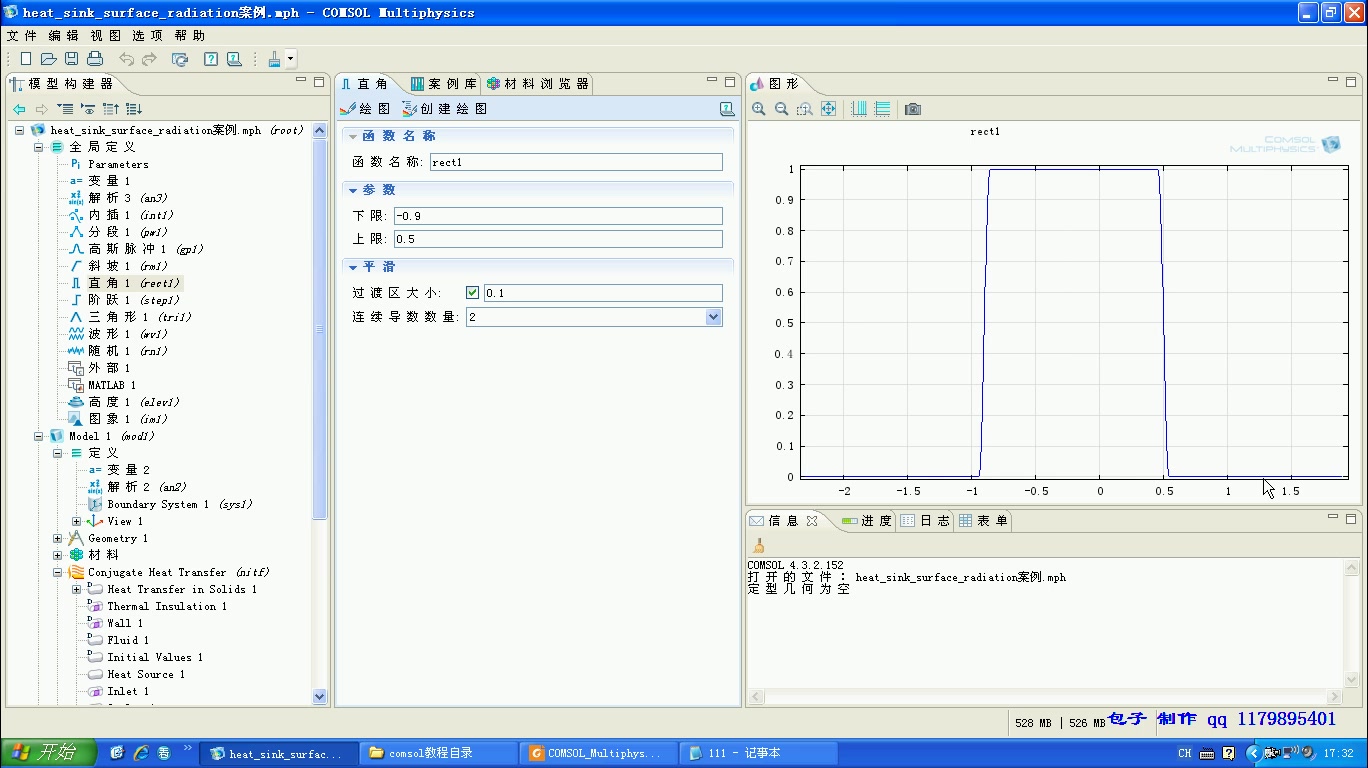
Task: Move node down in model tree
Action: (134, 109)
